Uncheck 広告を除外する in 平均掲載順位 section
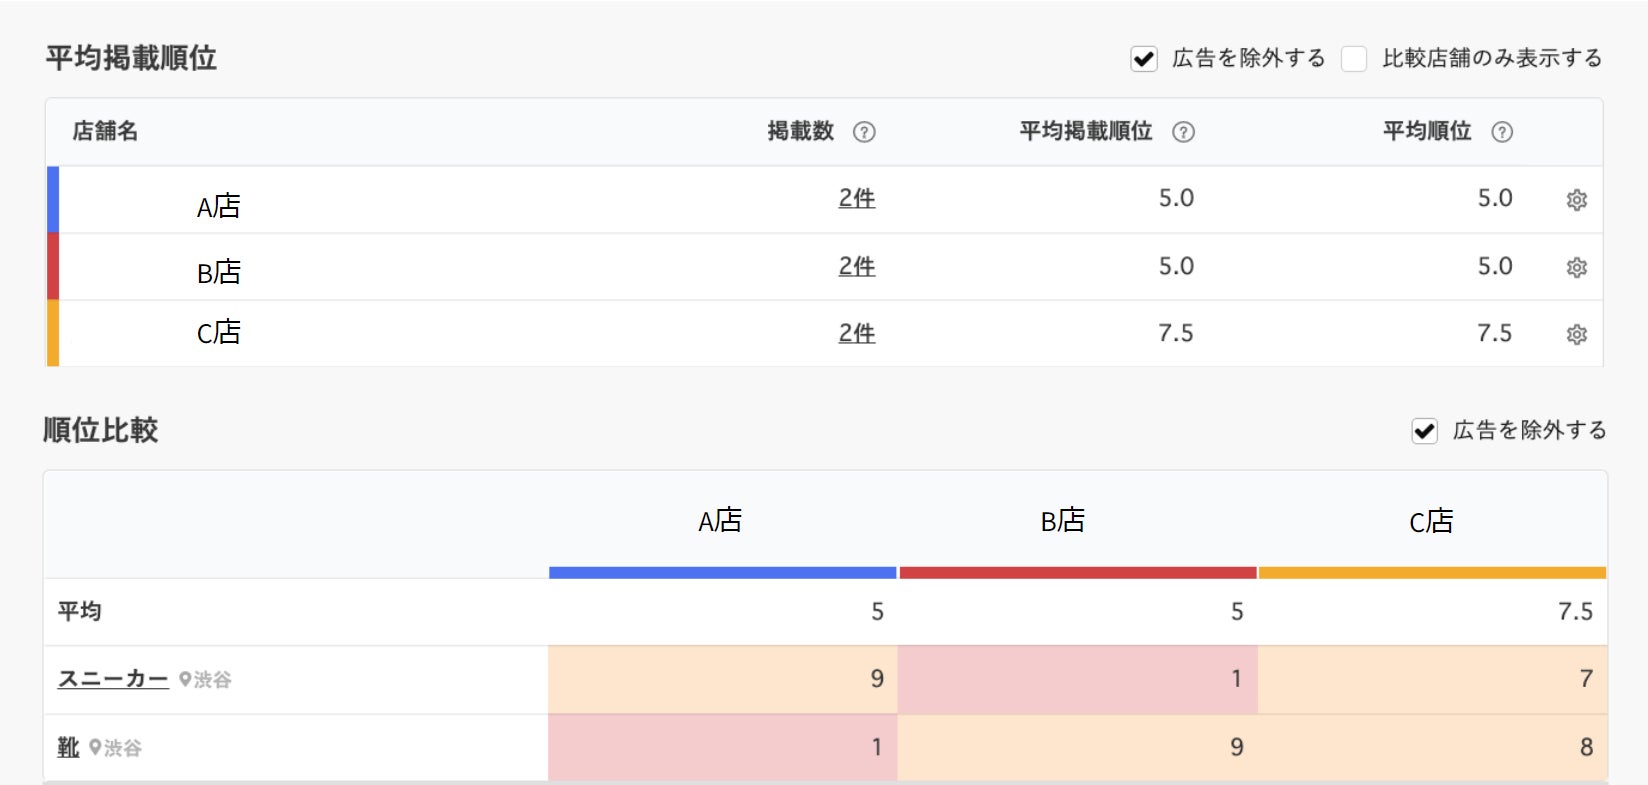The height and width of the screenshot is (785, 1648). [1144, 59]
